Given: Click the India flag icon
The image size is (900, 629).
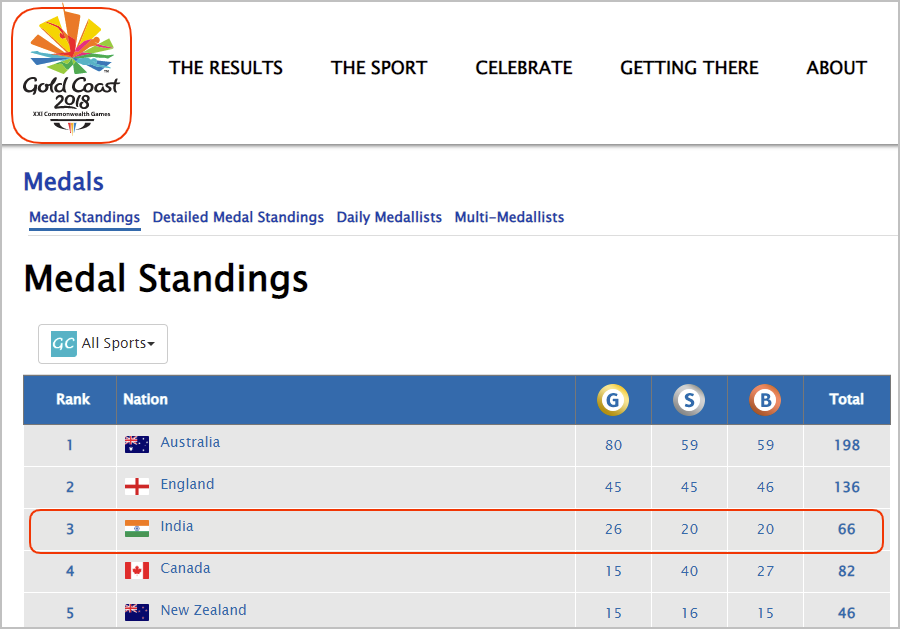Looking at the screenshot, I should [x=137, y=529].
